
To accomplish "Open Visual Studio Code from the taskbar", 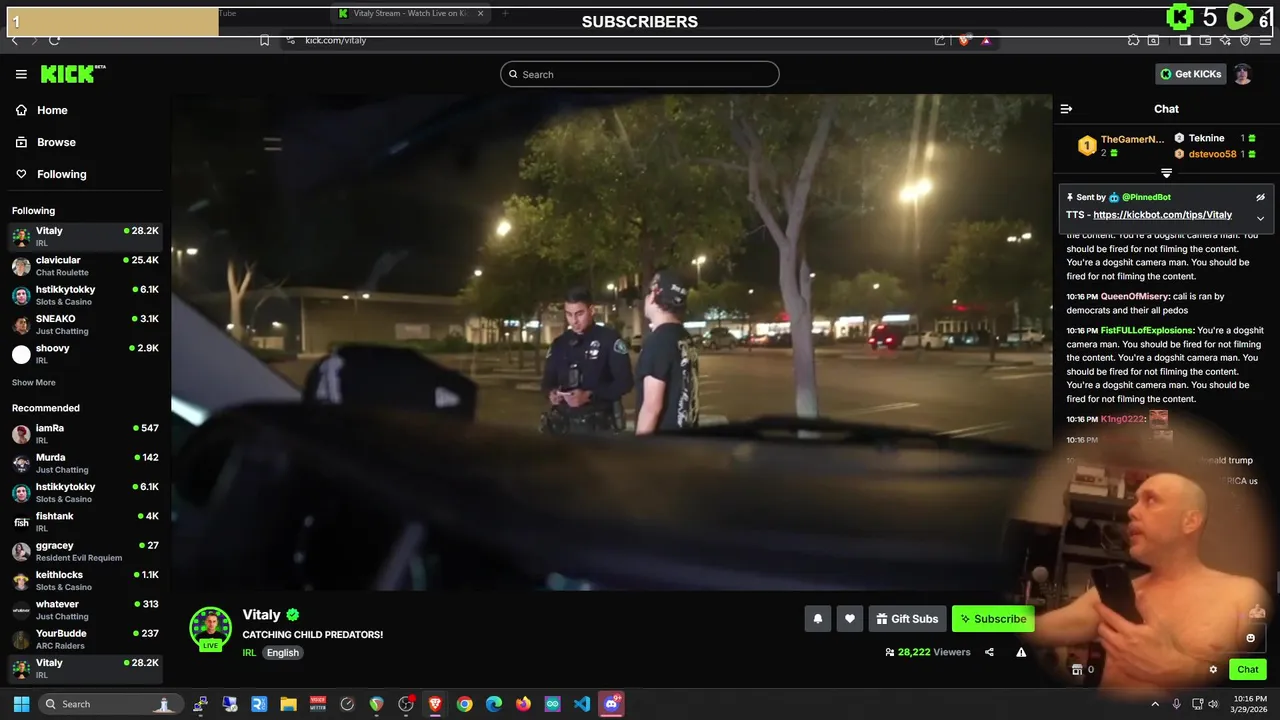I will coord(582,704).
